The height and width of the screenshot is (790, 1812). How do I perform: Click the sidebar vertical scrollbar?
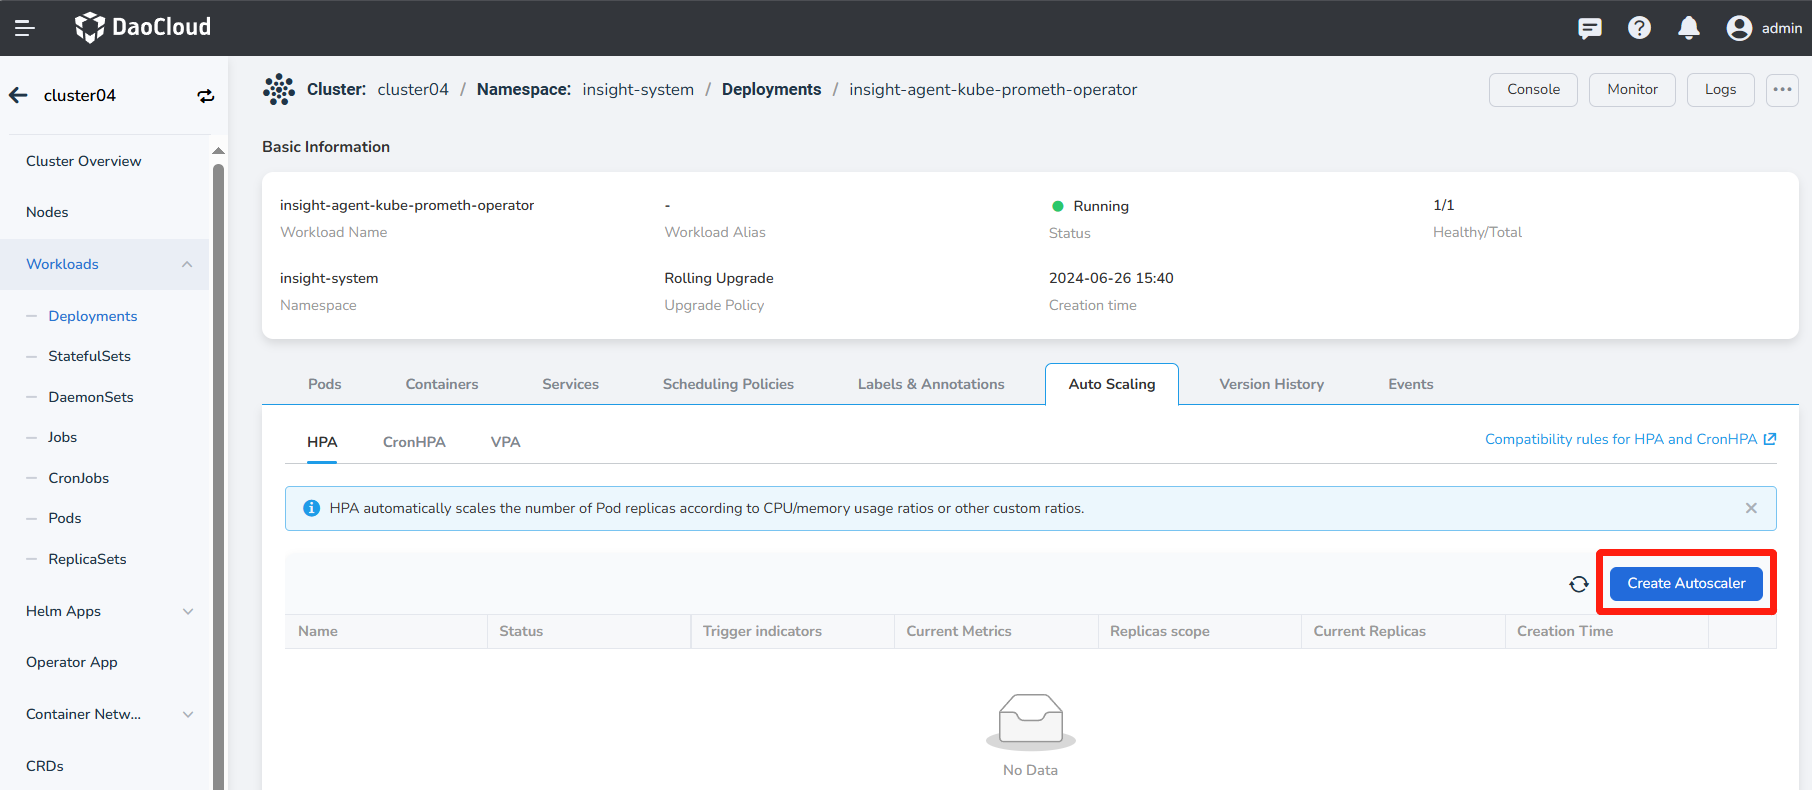pos(218,450)
